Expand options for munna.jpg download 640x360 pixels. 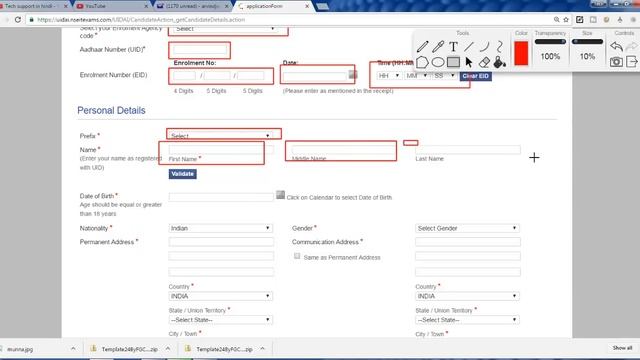[73, 349]
